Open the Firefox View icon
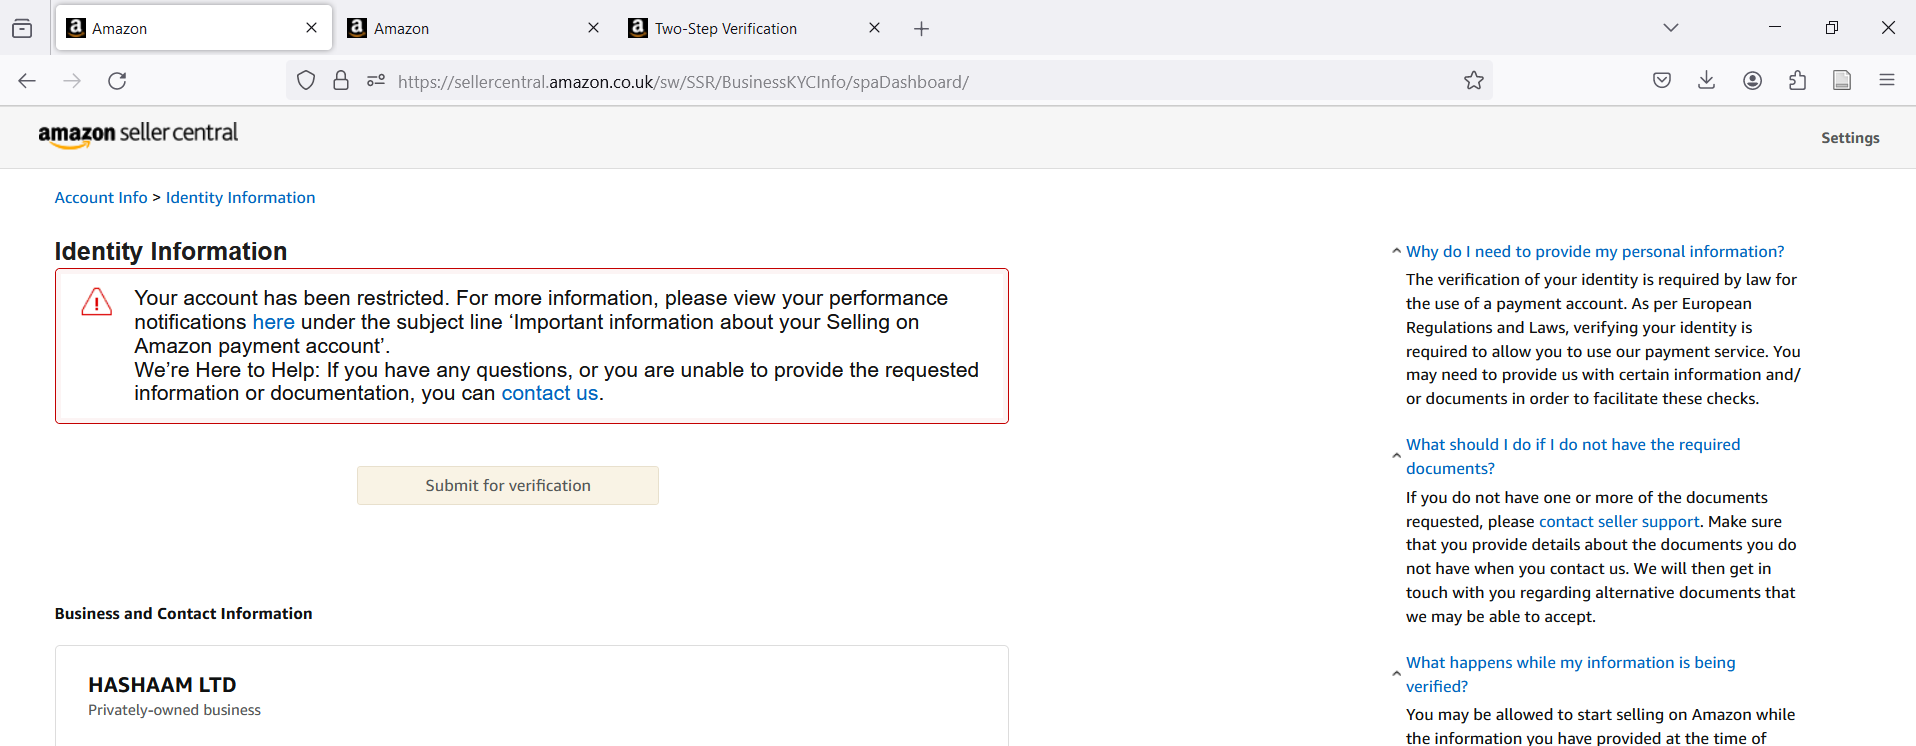1916x746 pixels. pyautogui.click(x=22, y=29)
